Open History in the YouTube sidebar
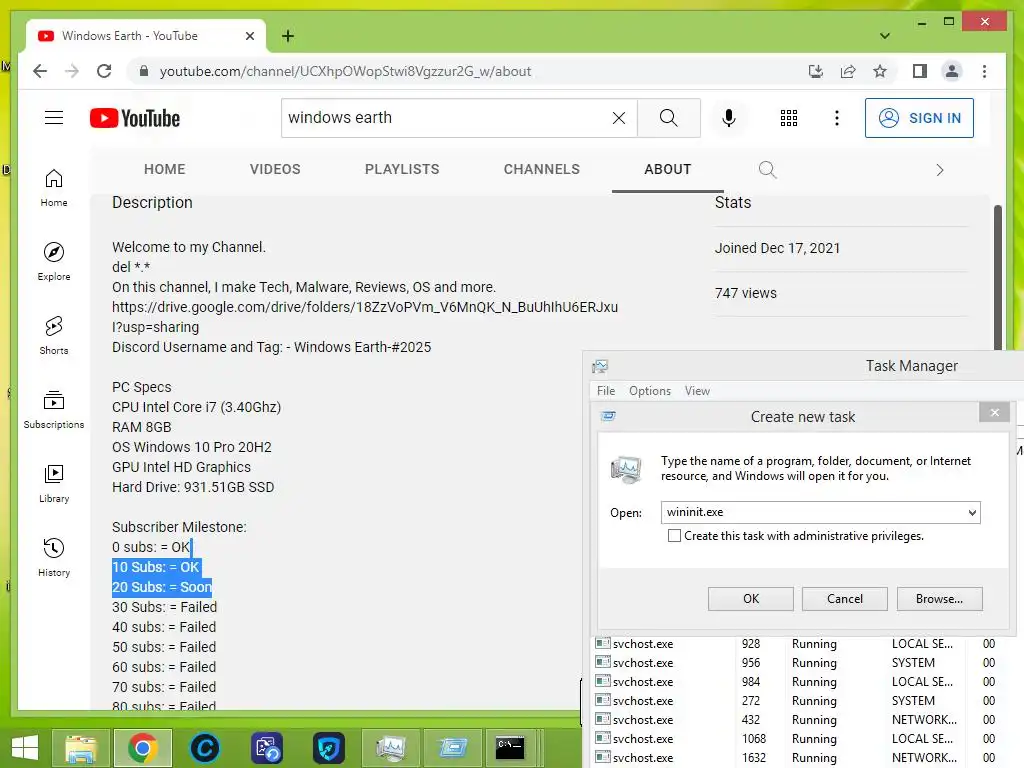This screenshot has height=768, width=1024. [54, 557]
